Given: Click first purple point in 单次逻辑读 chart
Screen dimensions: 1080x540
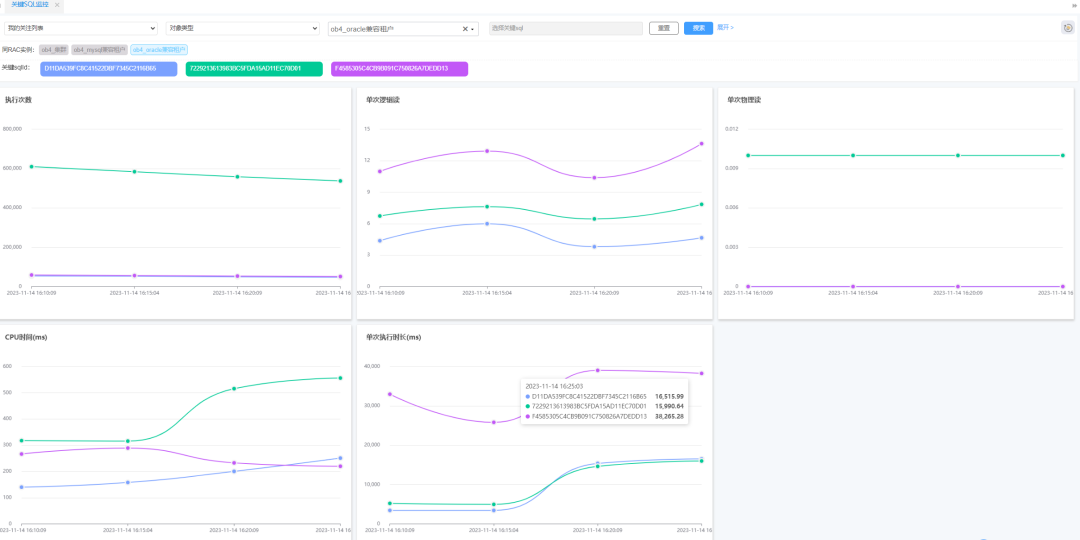Looking at the screenshot, I should (380, 172).
